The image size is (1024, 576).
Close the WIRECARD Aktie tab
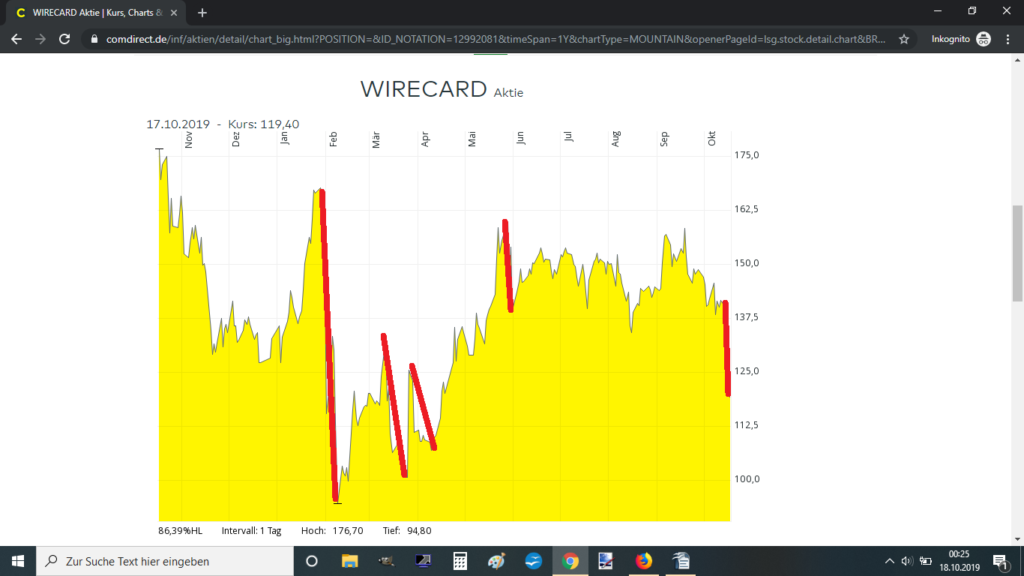point(176,12)
